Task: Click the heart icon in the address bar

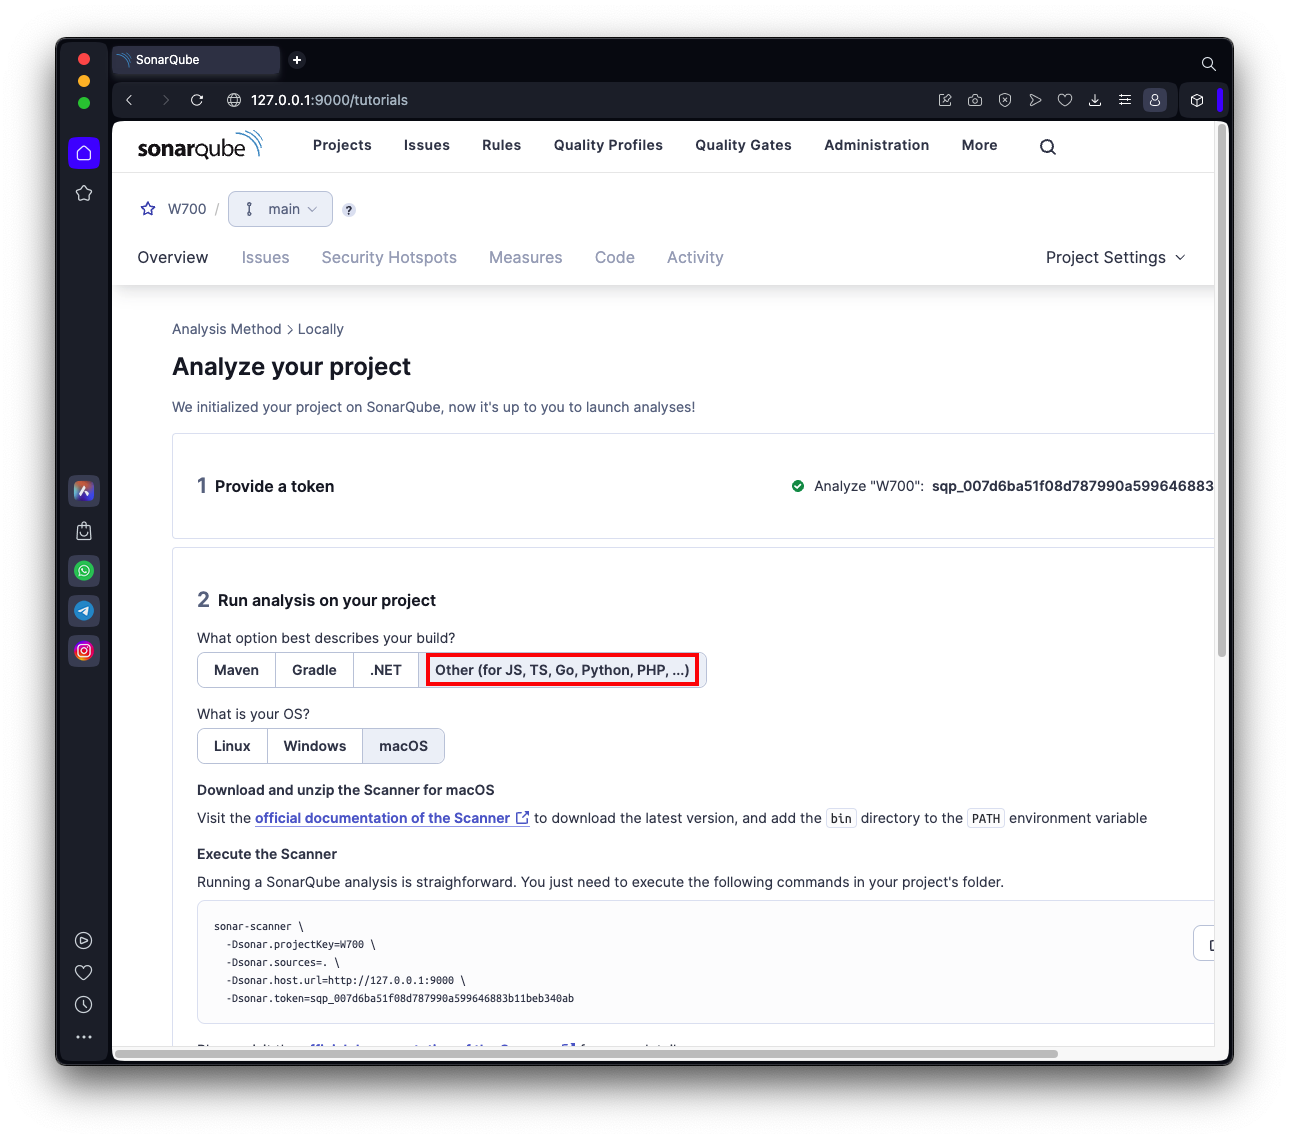Action: 1065,100
